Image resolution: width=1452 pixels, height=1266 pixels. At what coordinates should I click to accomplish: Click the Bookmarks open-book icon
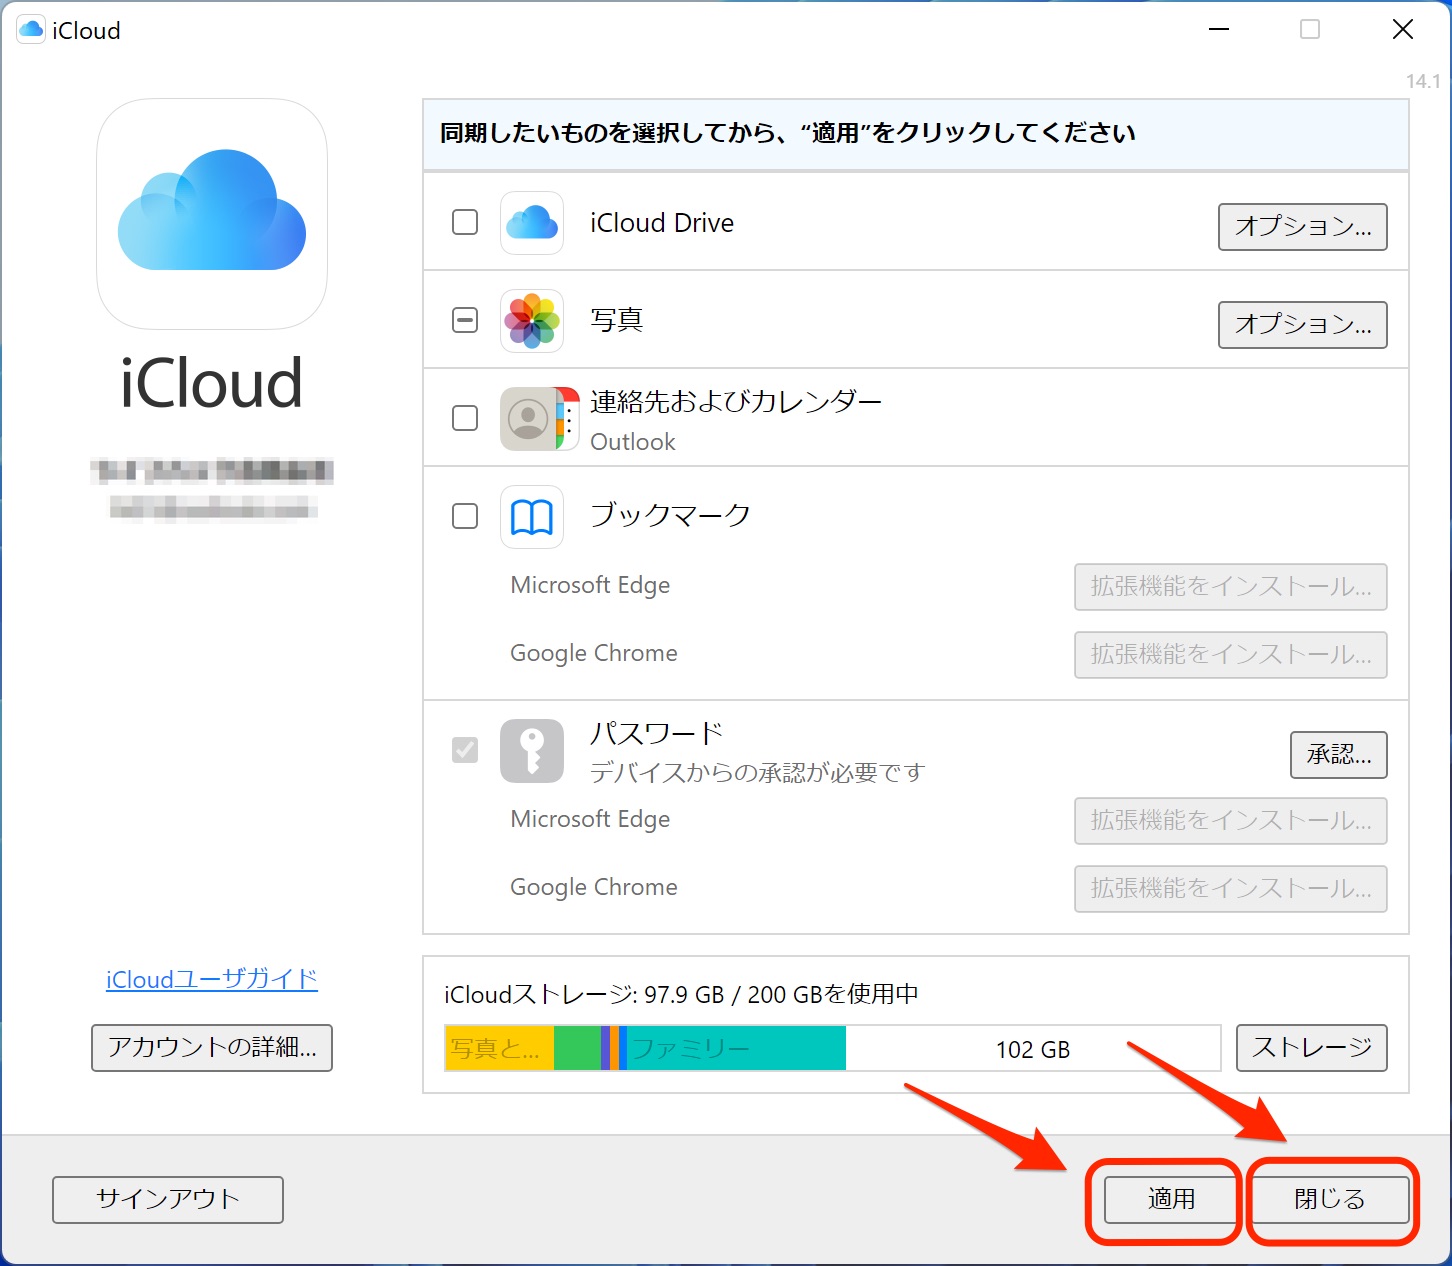point(532,517)
